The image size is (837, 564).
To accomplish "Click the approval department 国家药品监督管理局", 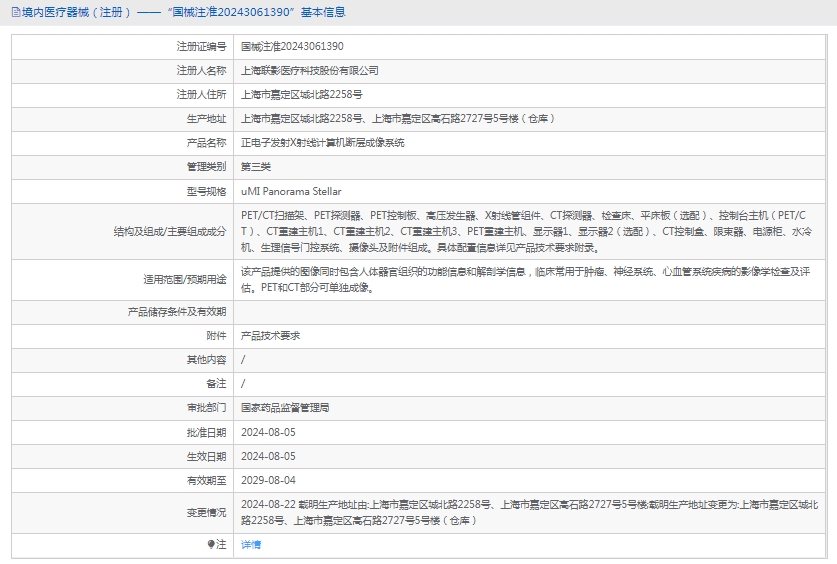I will click(x=286, y=408).
